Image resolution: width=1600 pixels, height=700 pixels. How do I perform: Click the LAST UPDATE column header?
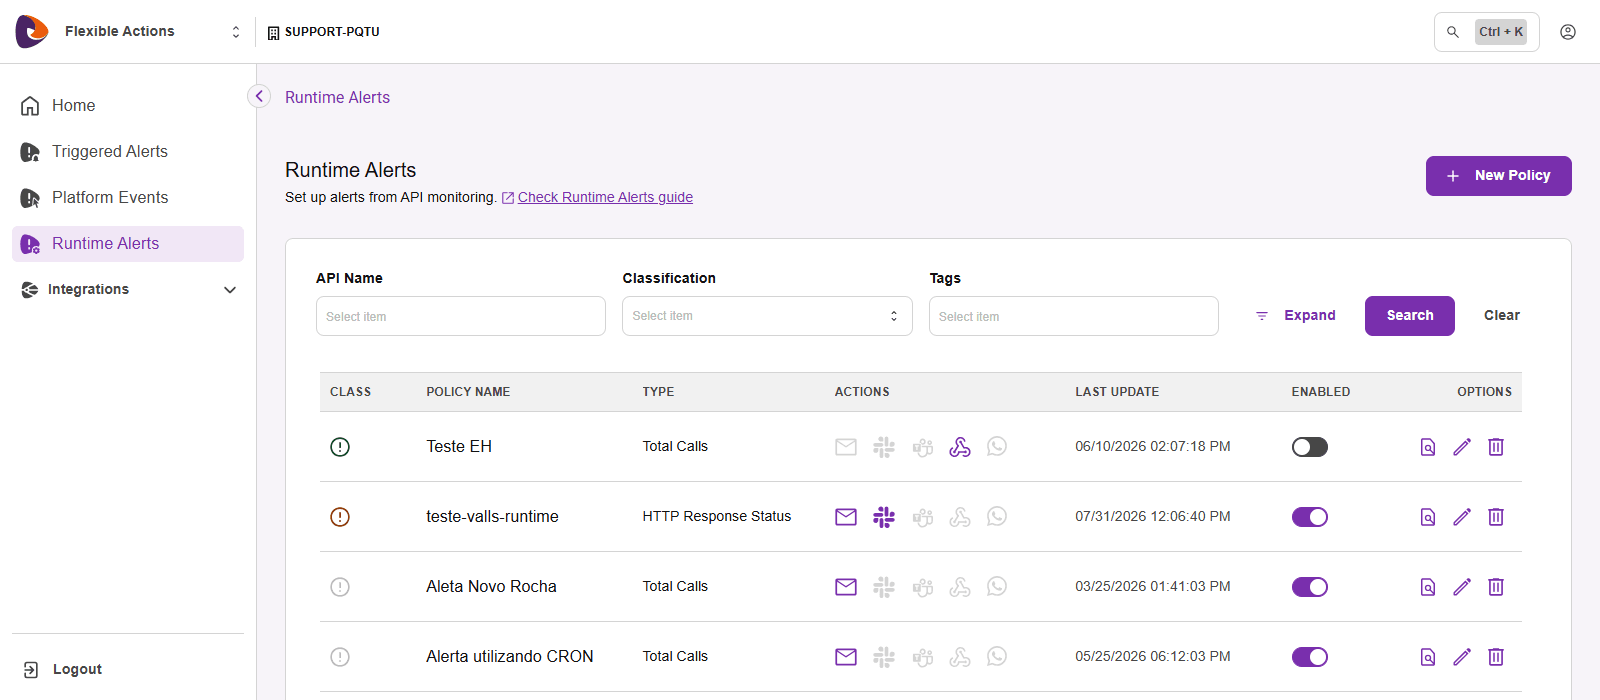1117,392
